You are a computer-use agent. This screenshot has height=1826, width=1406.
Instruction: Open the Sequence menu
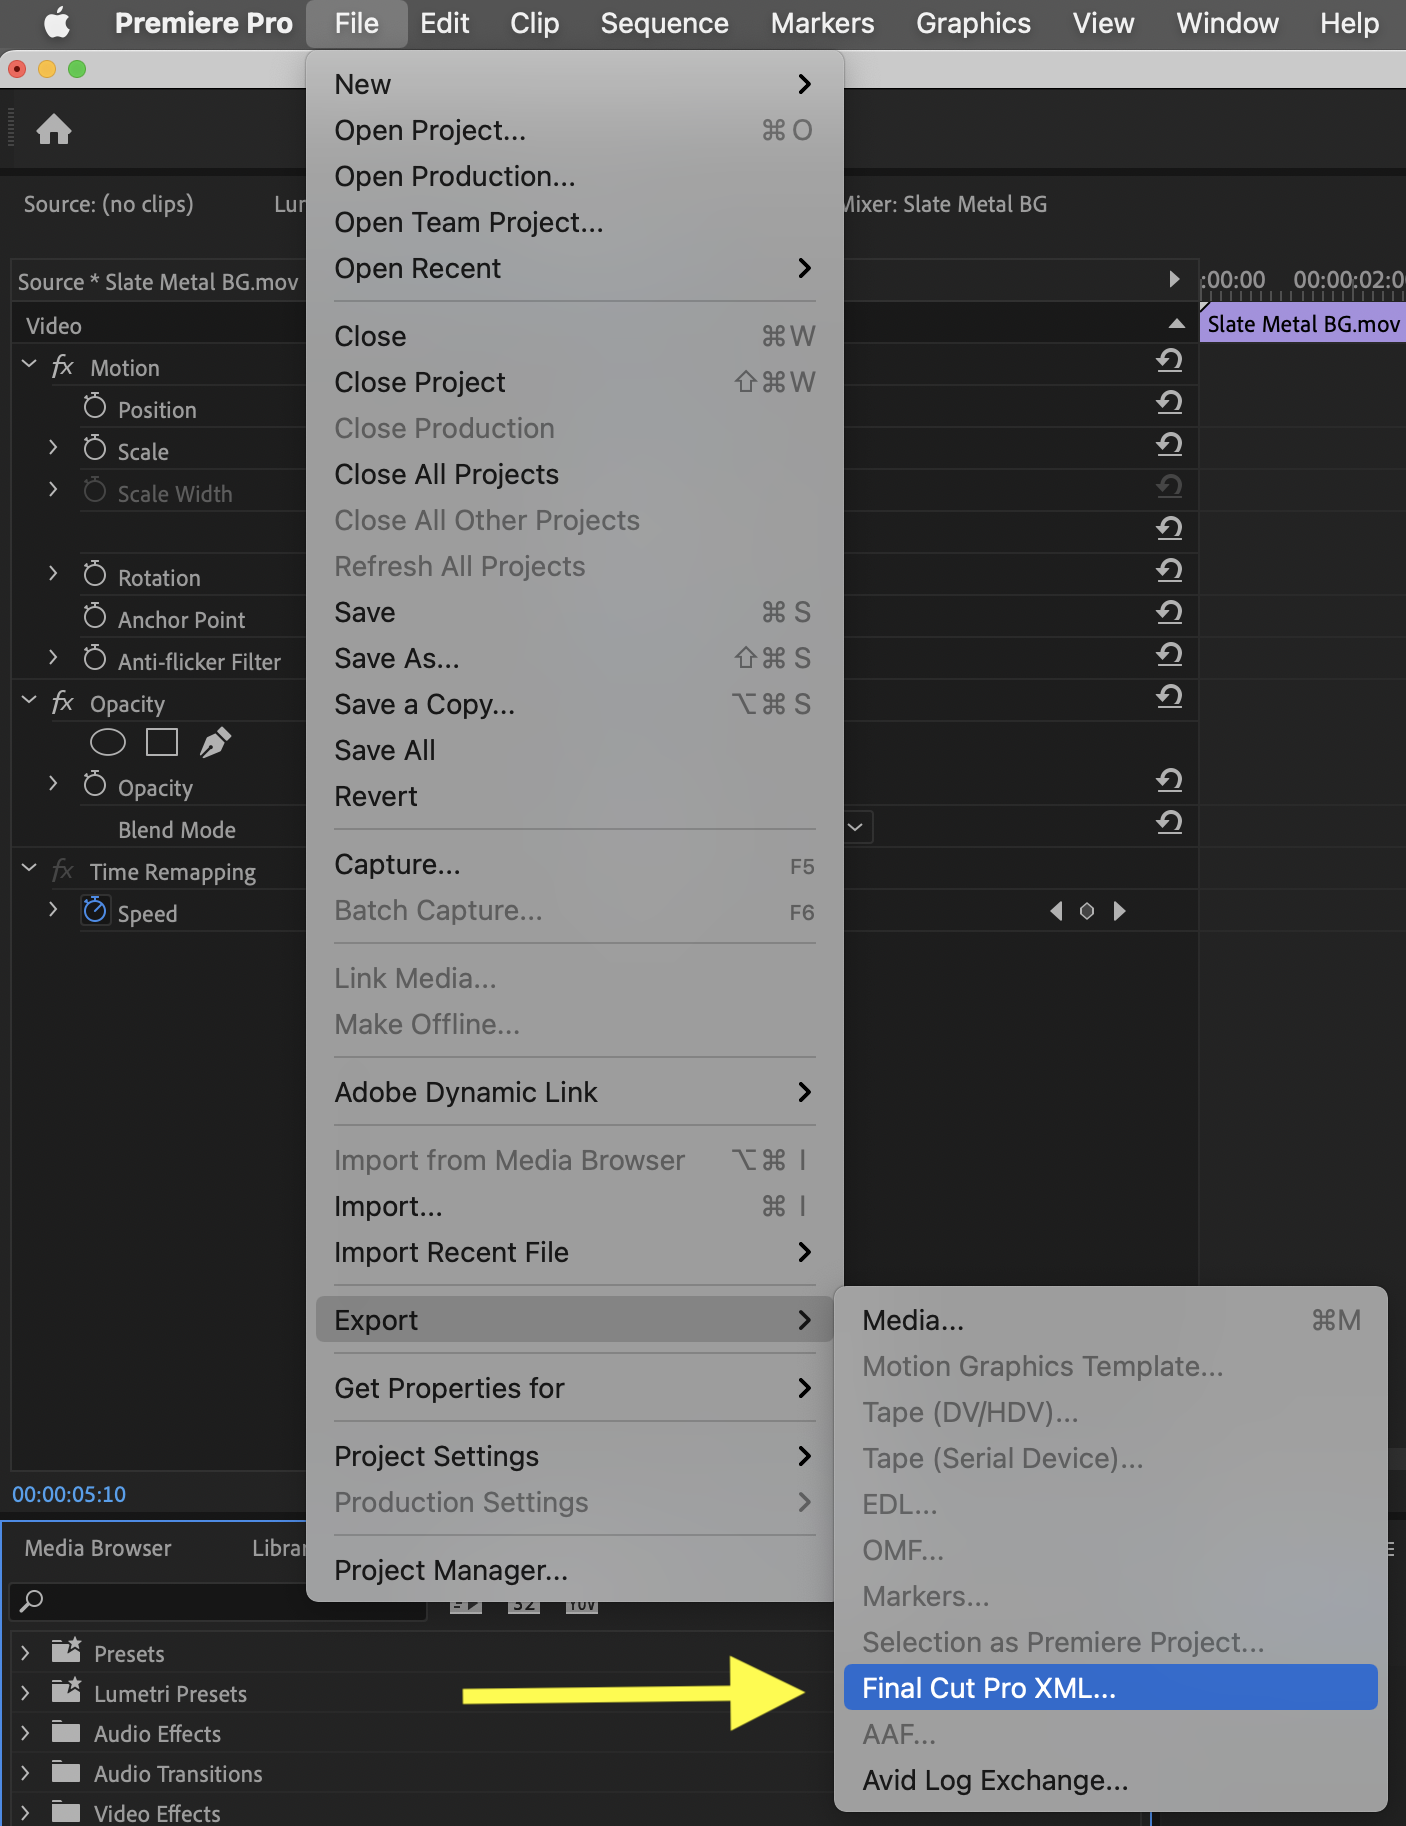point(664,23)
